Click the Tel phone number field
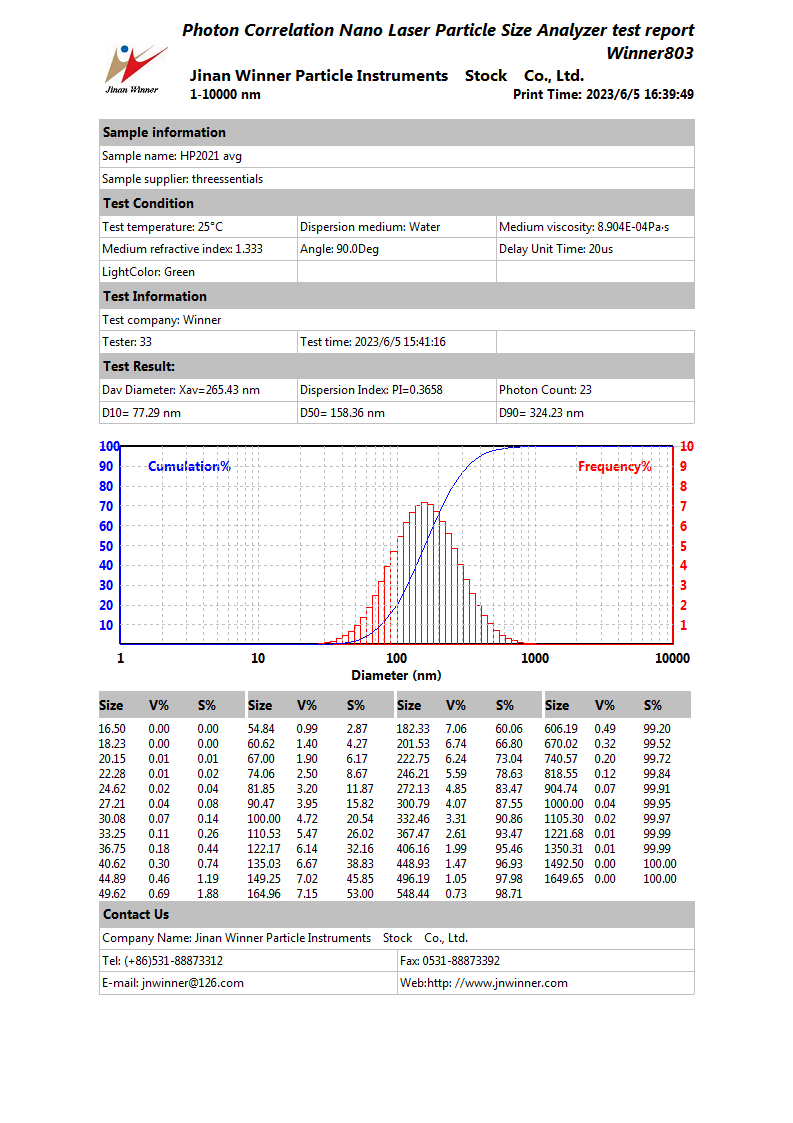This screenshot has height=1123, width=793. click(163, 960)
